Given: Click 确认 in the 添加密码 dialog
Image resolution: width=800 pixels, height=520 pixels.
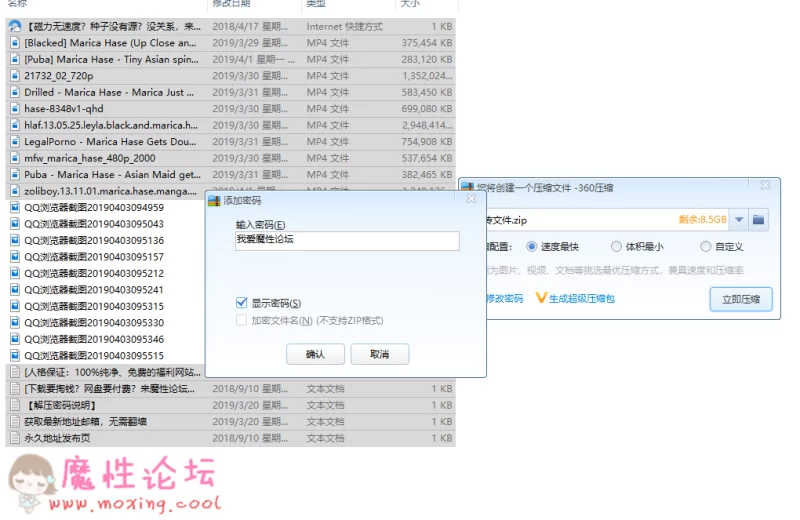Looking at the screenshot, I should [x=315, y=354].
